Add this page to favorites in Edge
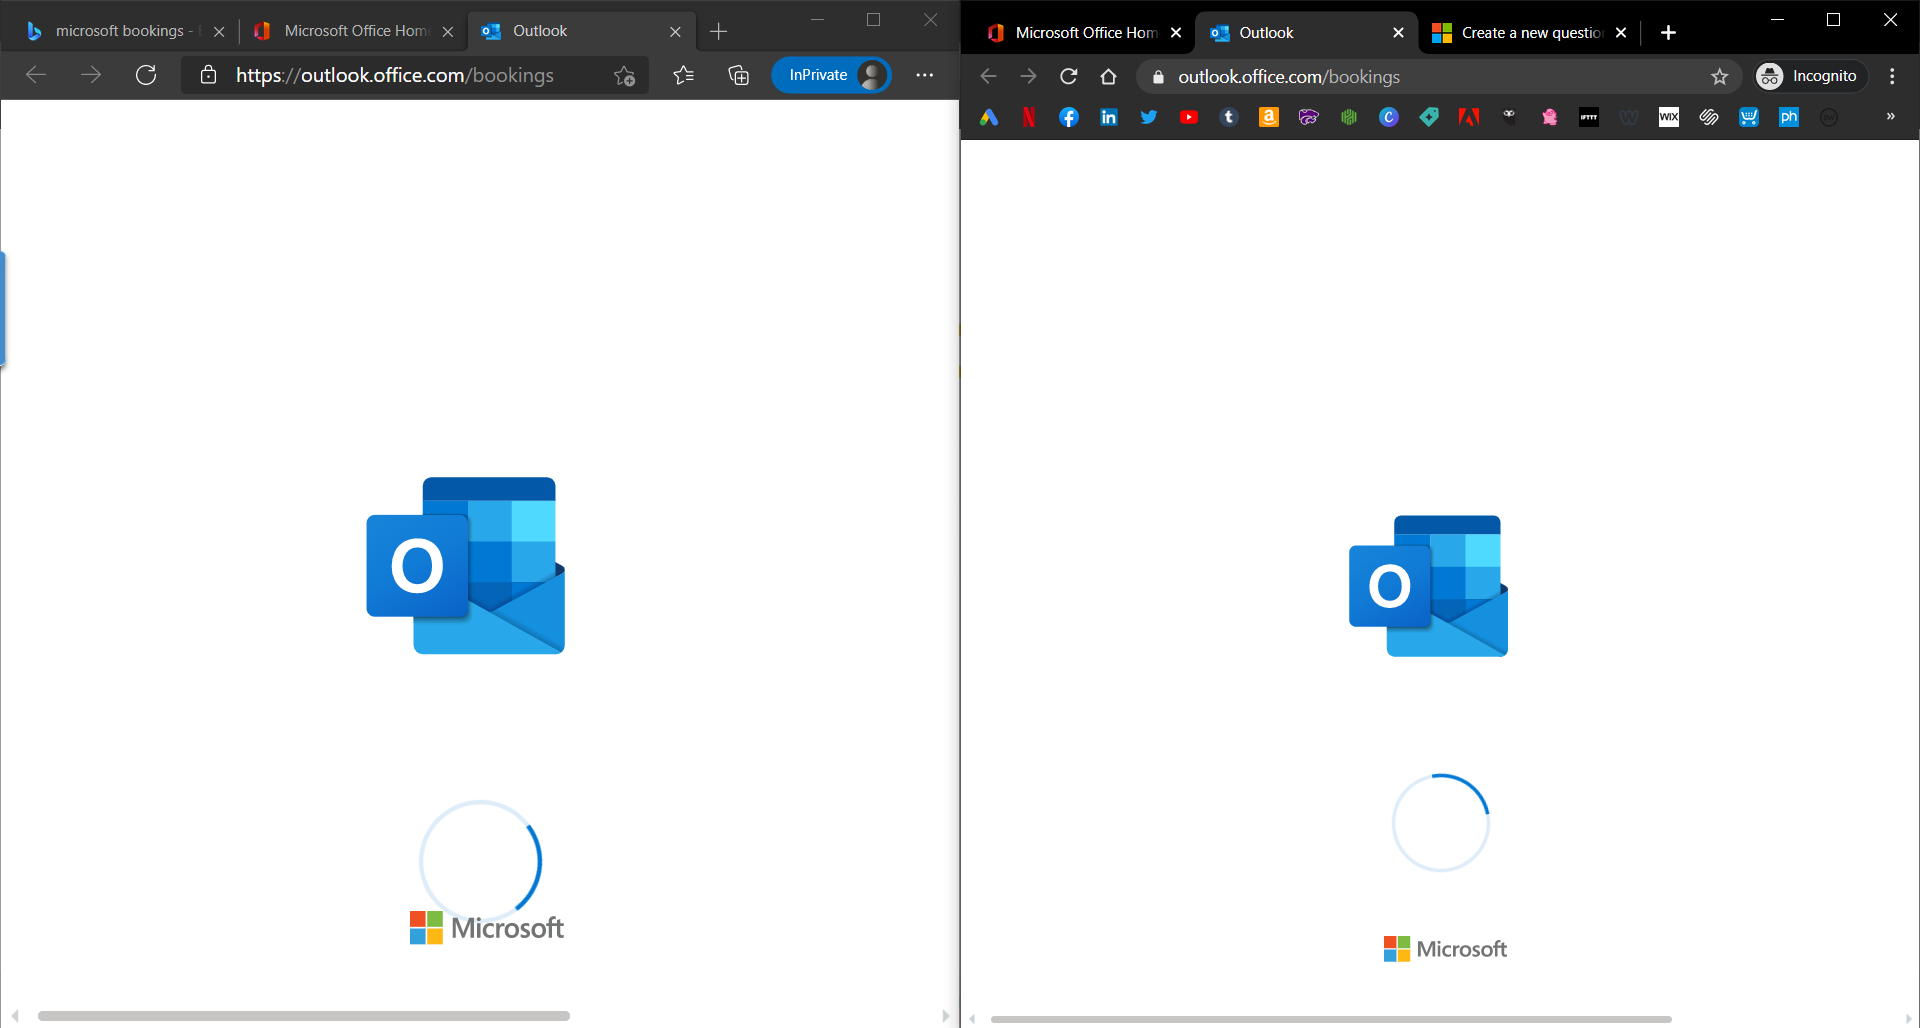Screen dimensions: 1920x1028 point(625,75)
